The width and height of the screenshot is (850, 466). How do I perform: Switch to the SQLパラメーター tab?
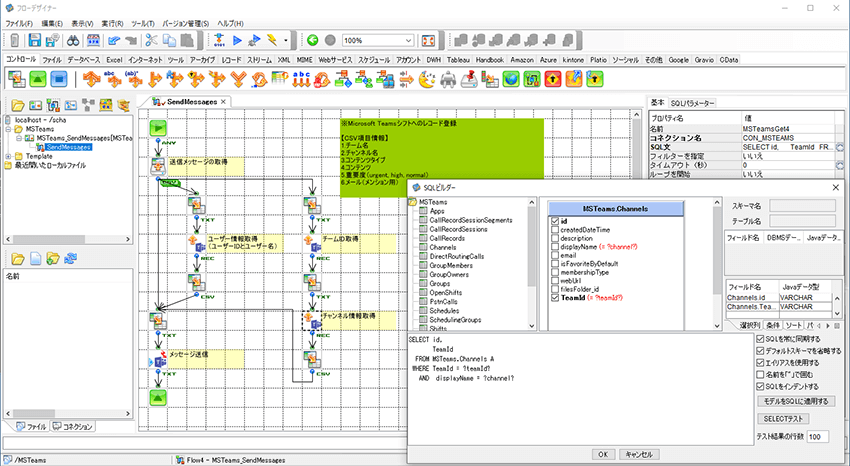point(692,103)
